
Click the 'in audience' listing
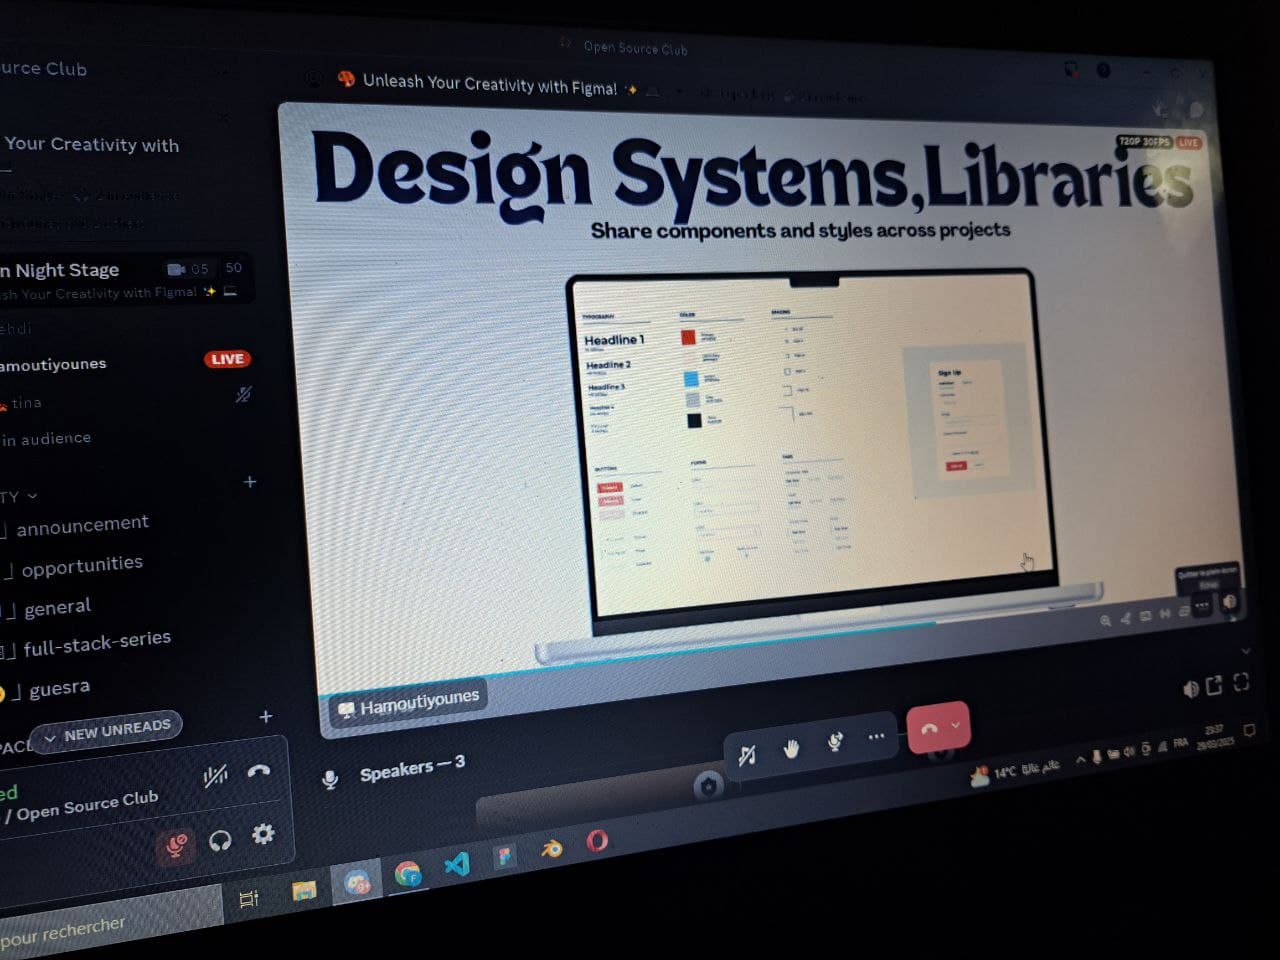tap(47, 439)
